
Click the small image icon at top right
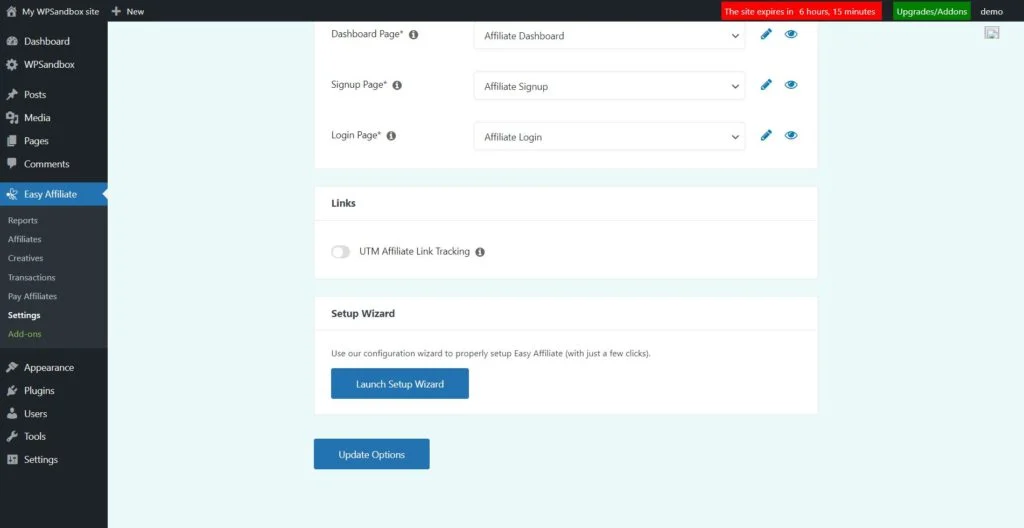tap(991, 33)
